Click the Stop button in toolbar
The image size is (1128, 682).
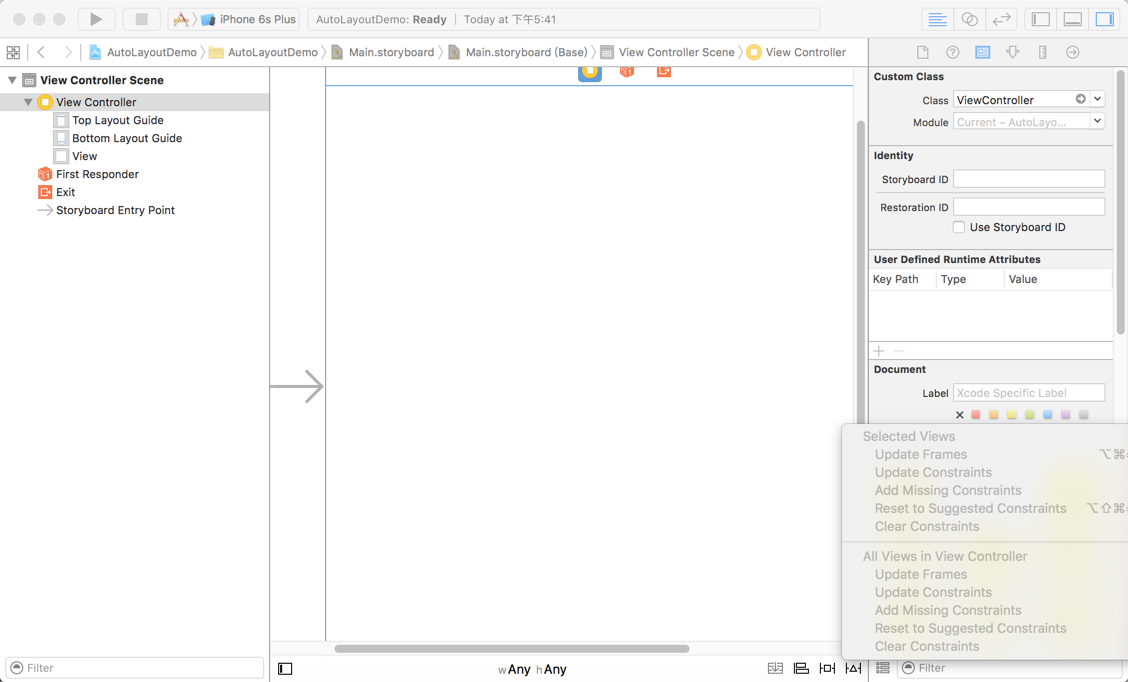click(141, 19)
